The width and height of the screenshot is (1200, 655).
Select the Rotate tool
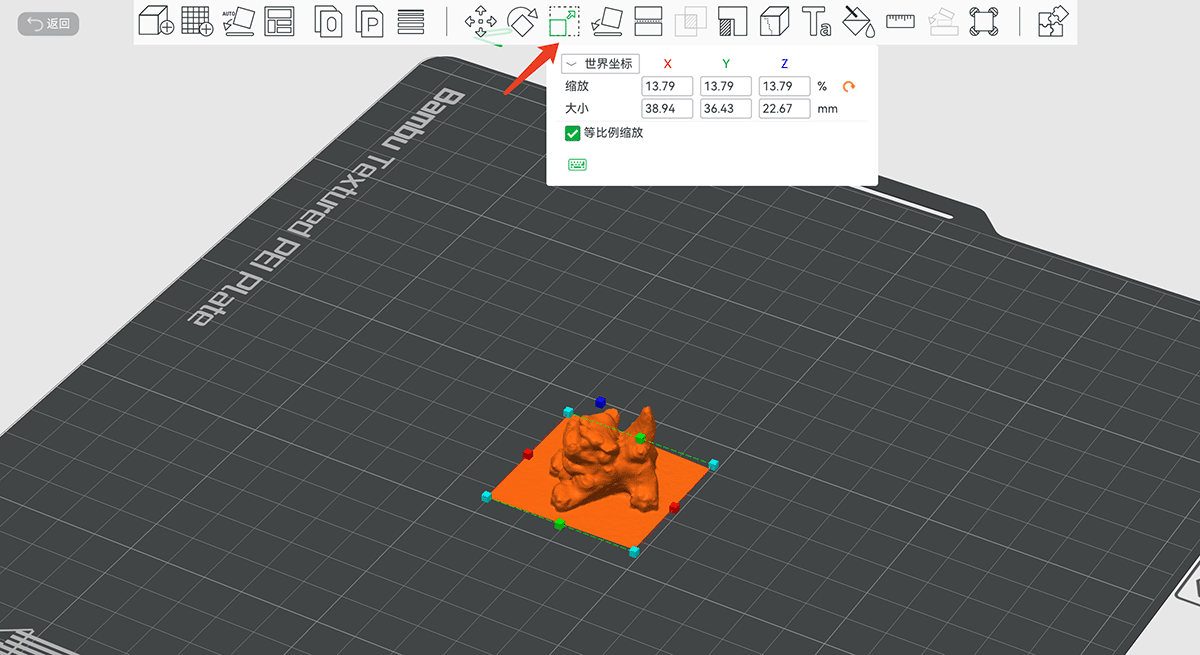[523, 22]
